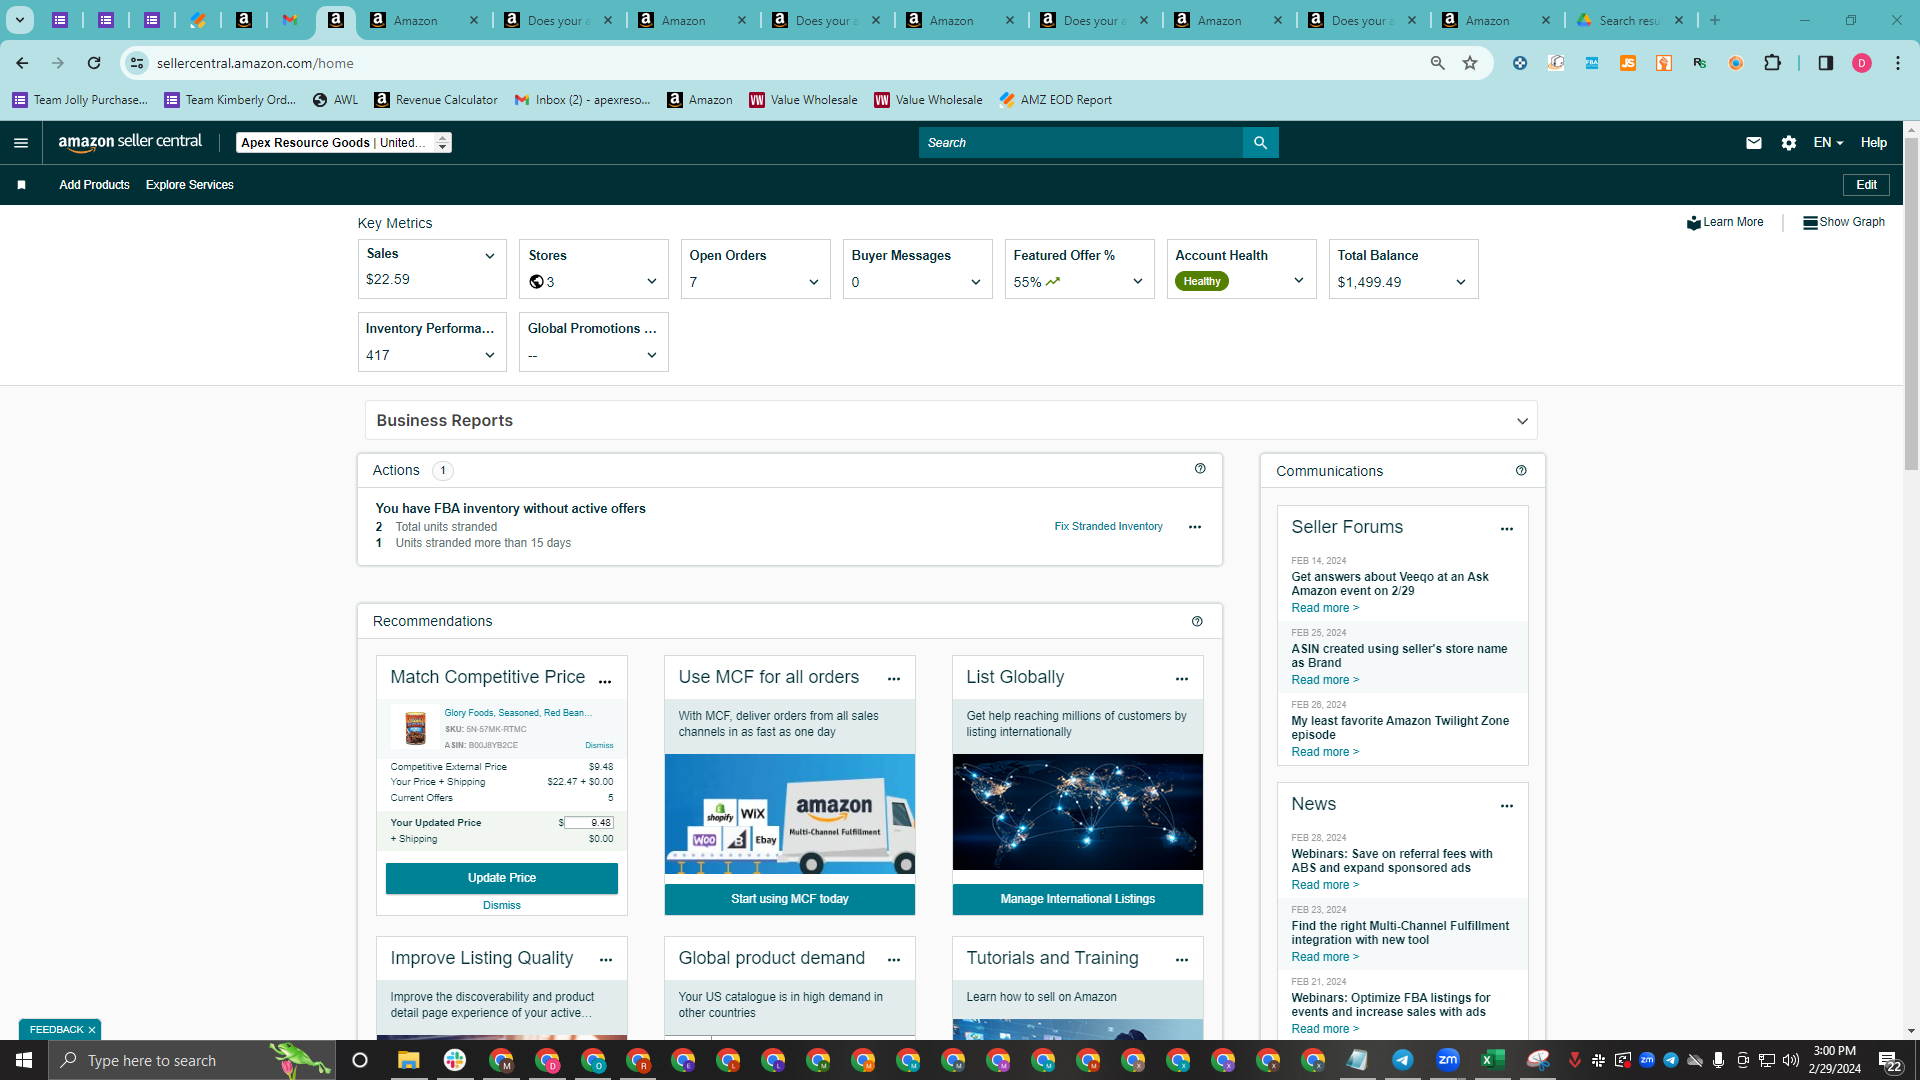The height and width of the screenshot is (1080, 1920).
Task: Open Use MCF for all orders options
Action: (x=894, y=679)
